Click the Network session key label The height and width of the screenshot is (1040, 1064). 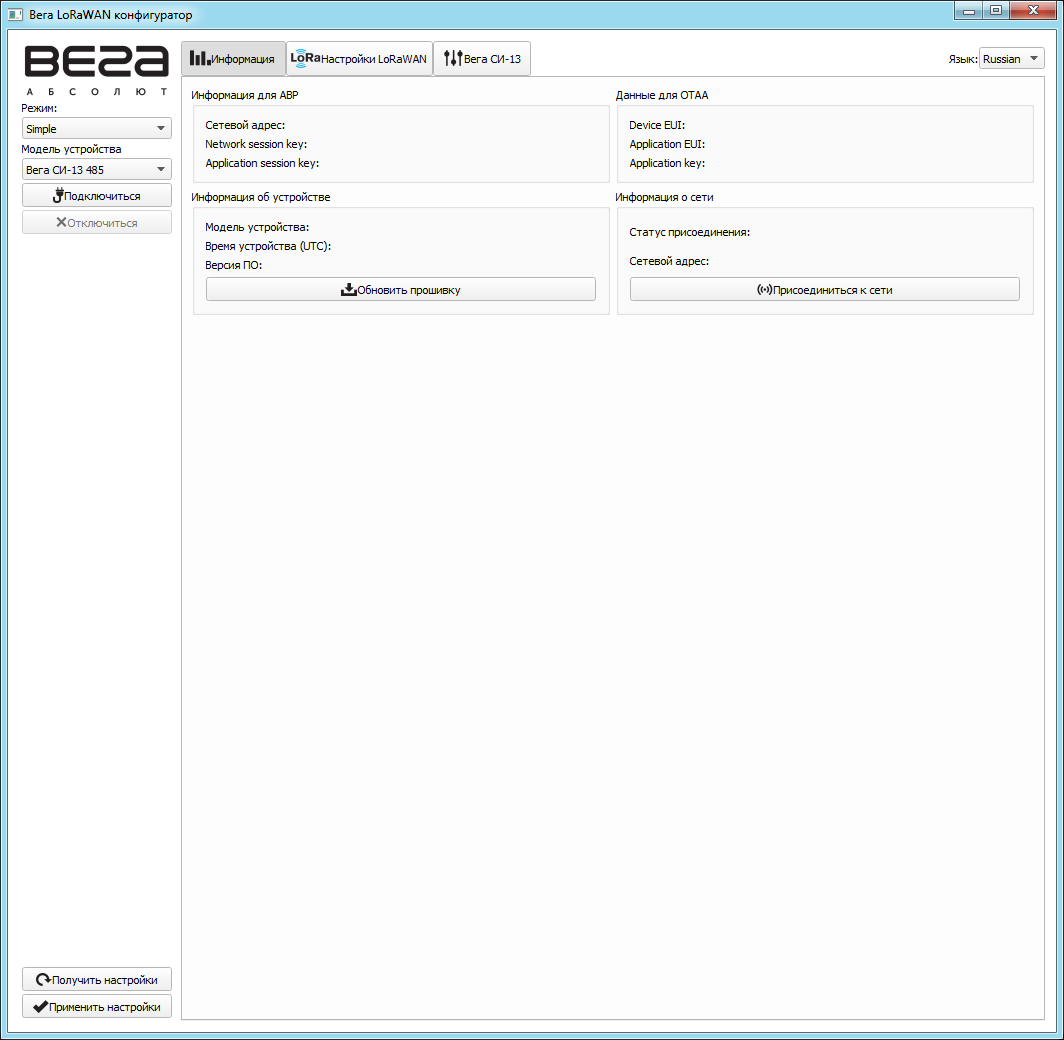pyautogui.click(x=256, y=144)
